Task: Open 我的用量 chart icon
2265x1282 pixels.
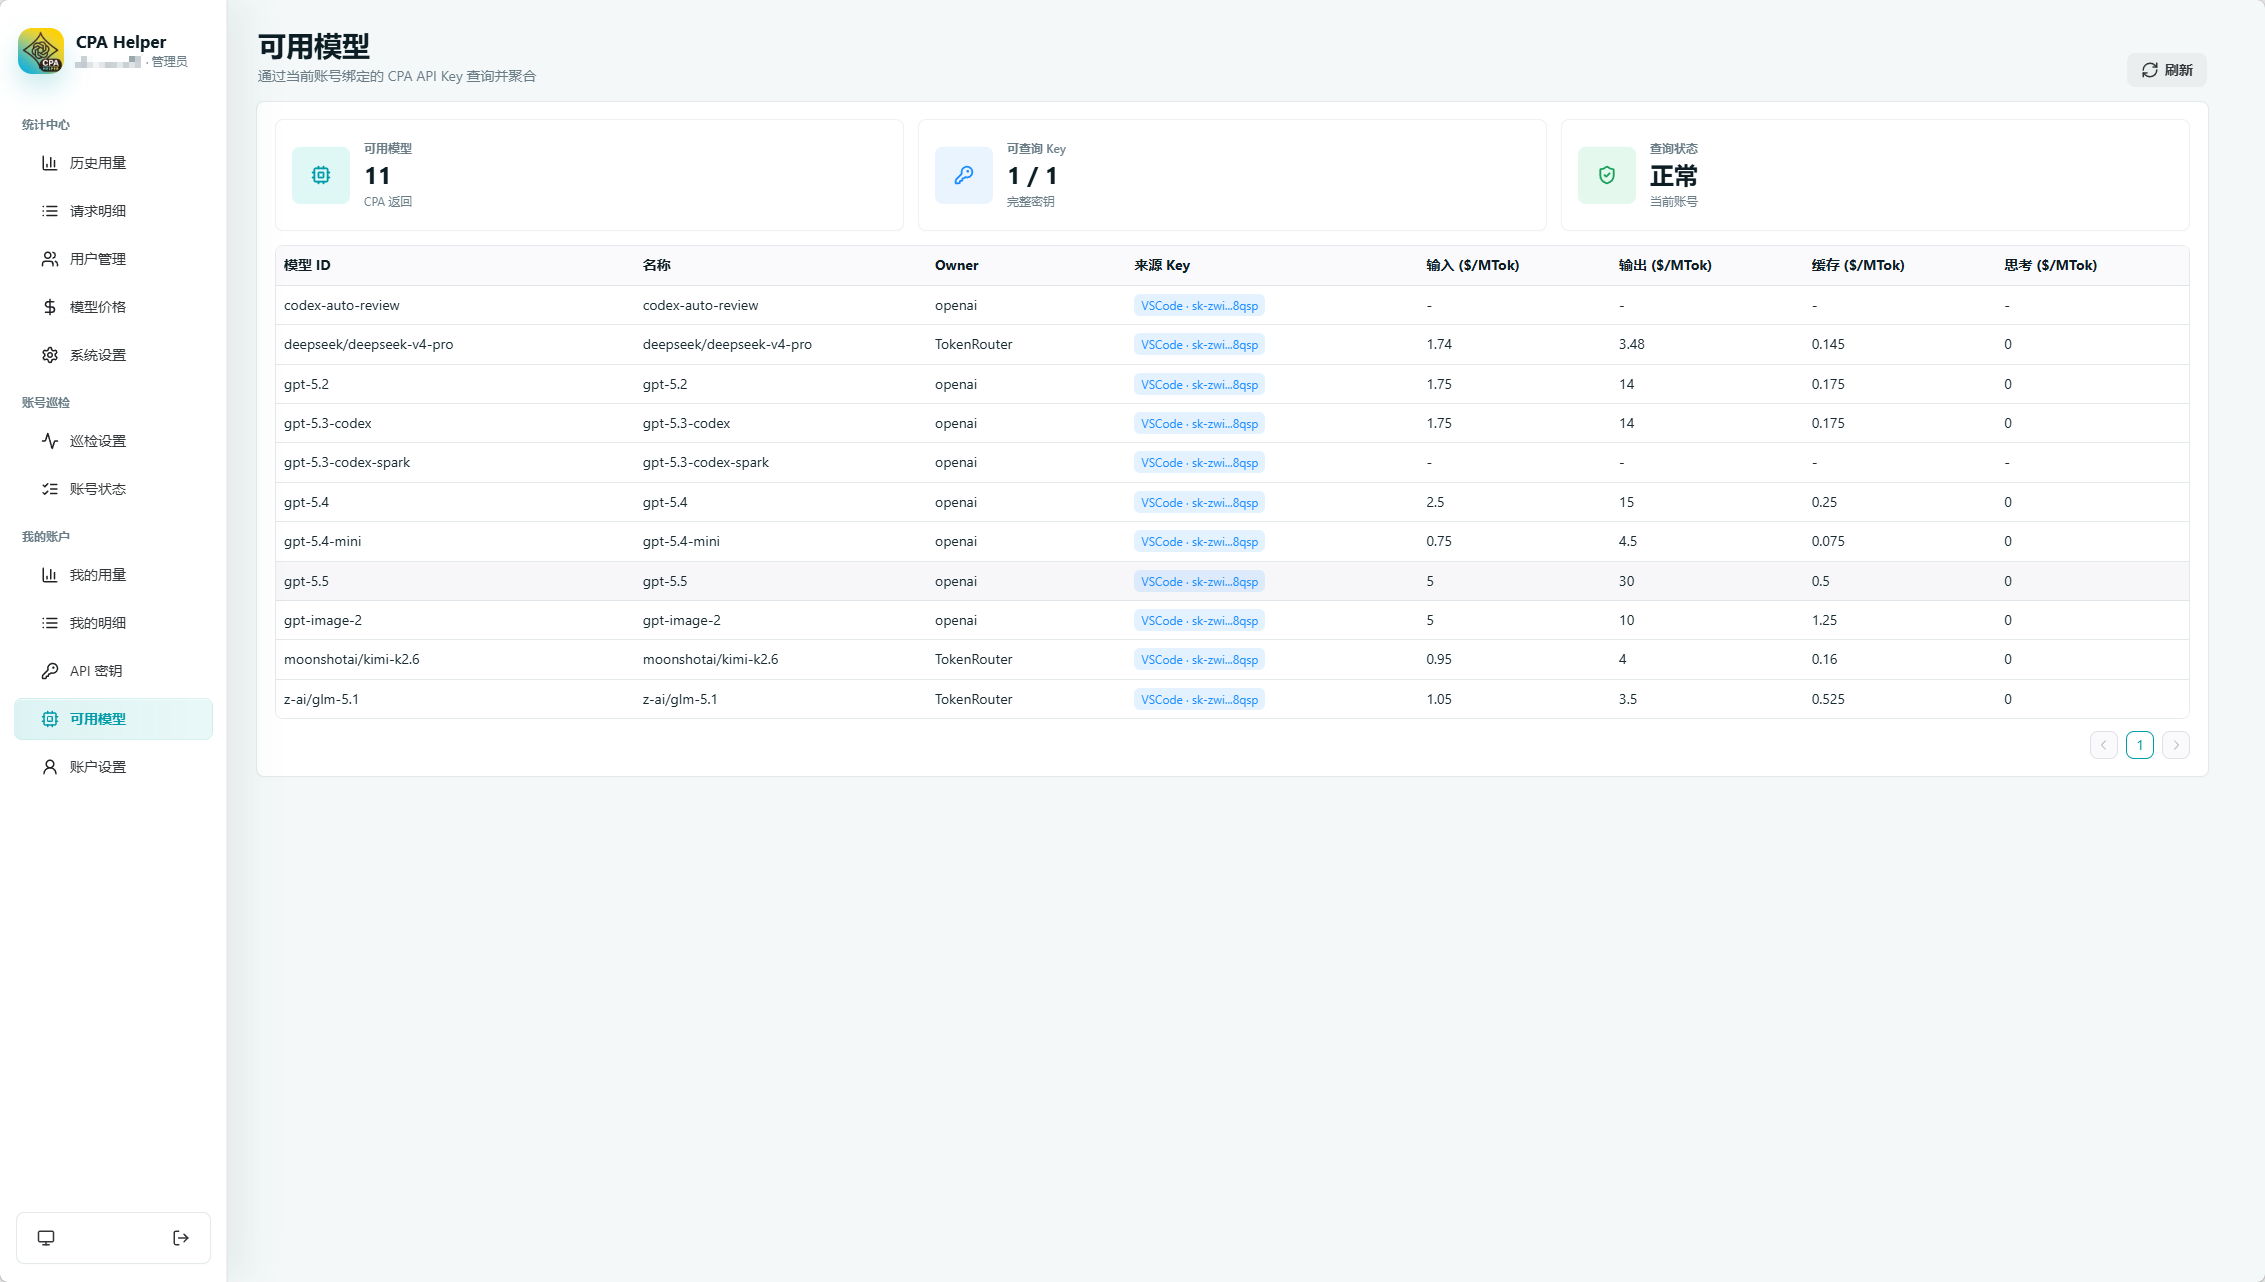Action: pyautogui.click(x=49, y=575)
